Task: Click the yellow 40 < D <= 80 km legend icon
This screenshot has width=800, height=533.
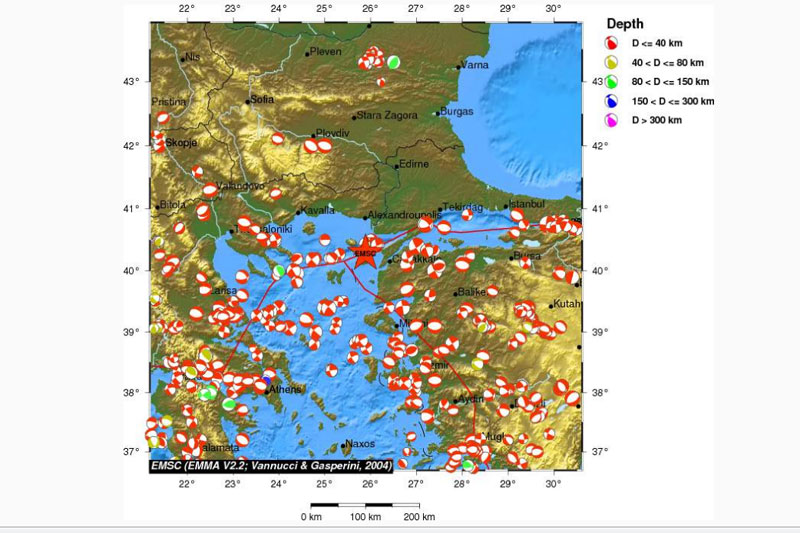Action: 612,65
